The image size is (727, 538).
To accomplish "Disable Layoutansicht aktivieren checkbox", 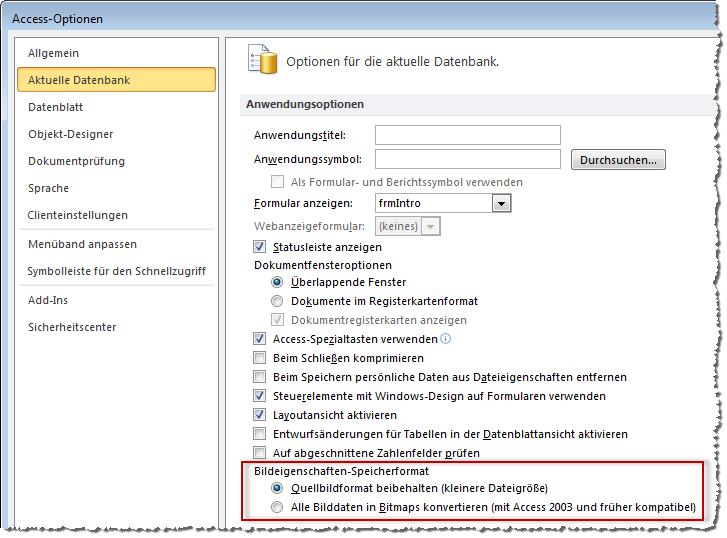I will [x=260, y=415].
